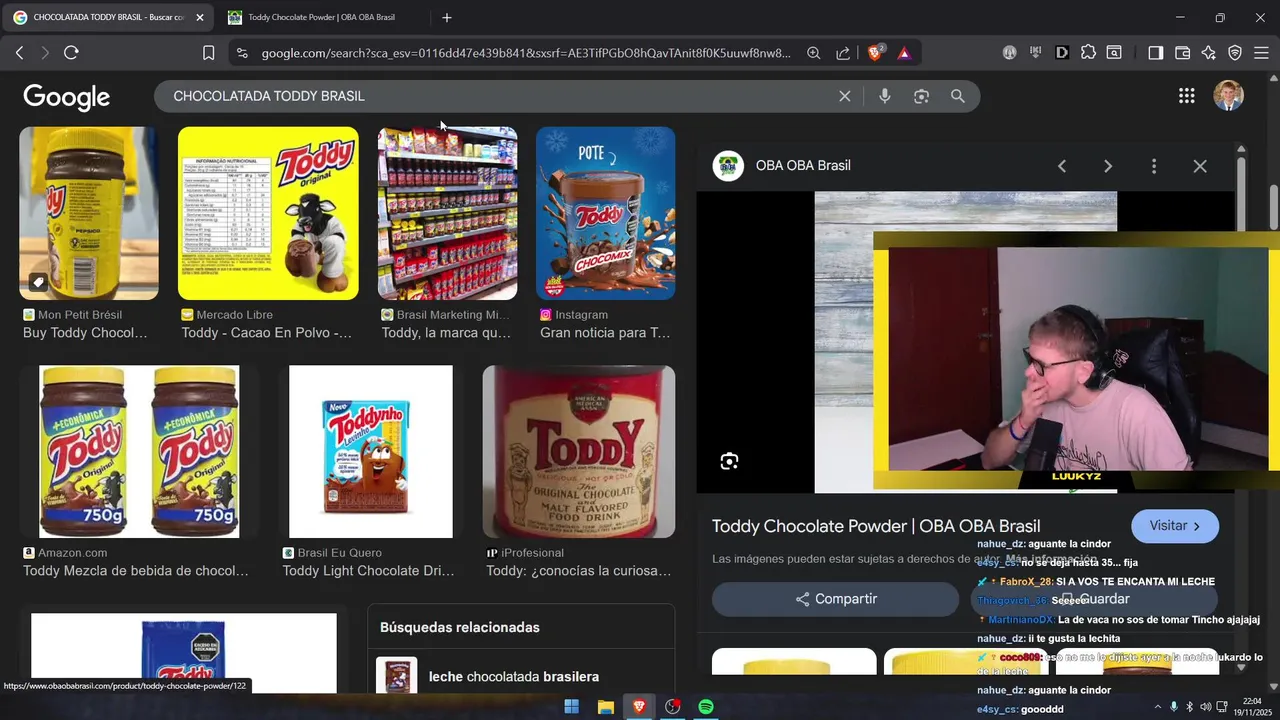Image resolution: width=1280 pixels, height=720 pixels.
Task: Show the next image in preview panel
Action: coord(1108,166)
